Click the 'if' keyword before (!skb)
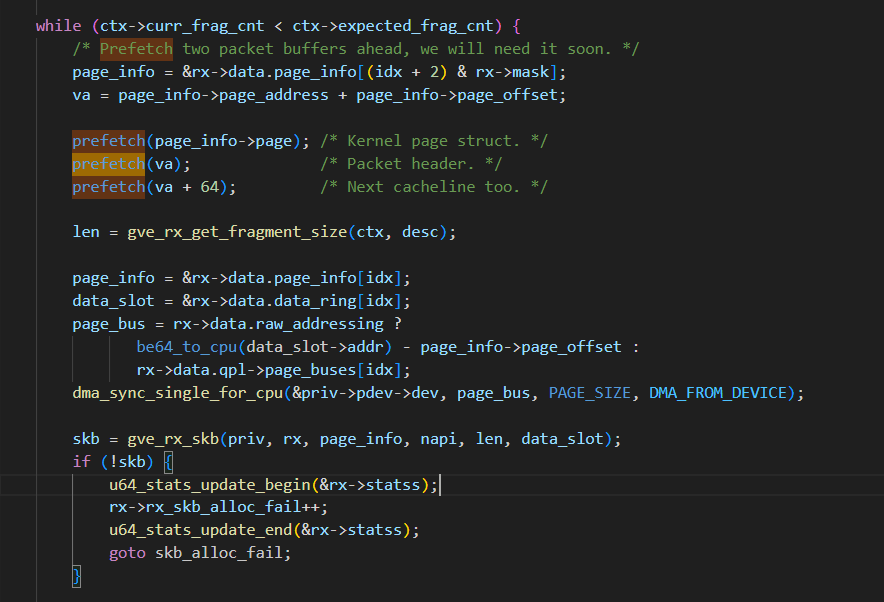Viewport: 884px width, 602px height. (x=81, y=462)
